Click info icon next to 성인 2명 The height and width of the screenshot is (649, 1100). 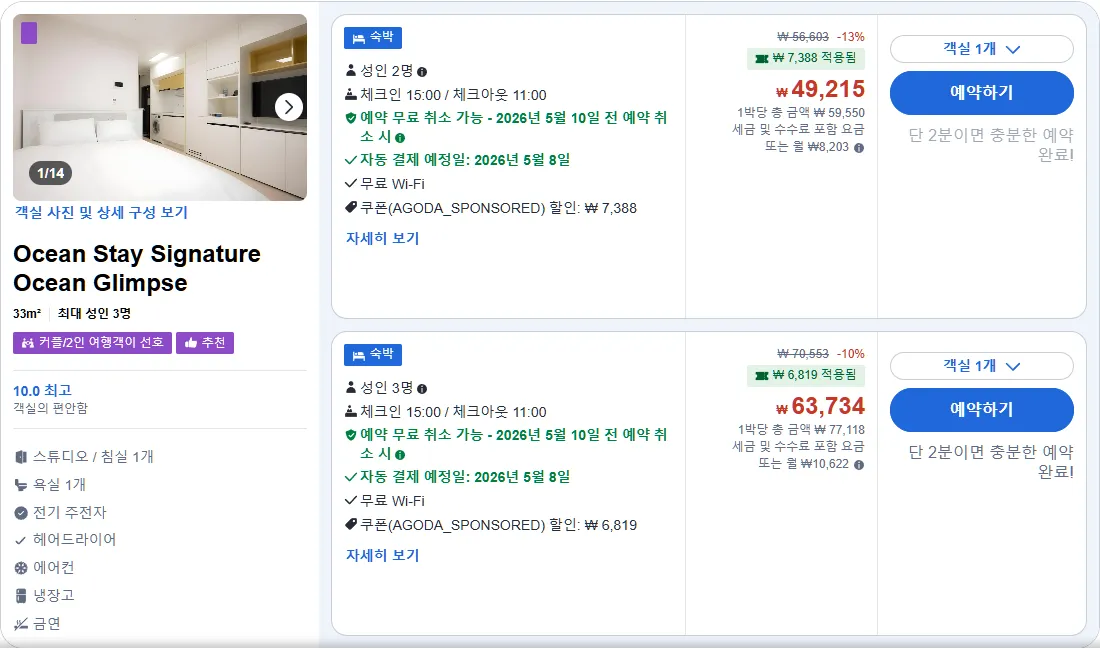click(422, 72)
